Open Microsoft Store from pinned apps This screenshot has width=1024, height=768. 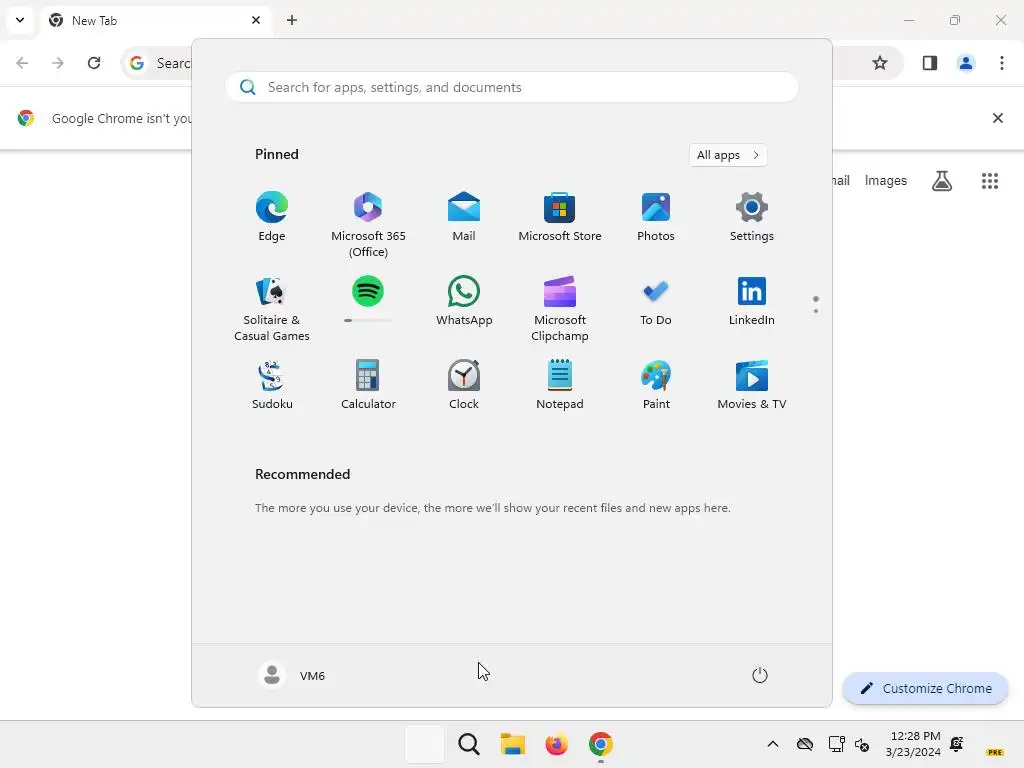tap(560, 217)
